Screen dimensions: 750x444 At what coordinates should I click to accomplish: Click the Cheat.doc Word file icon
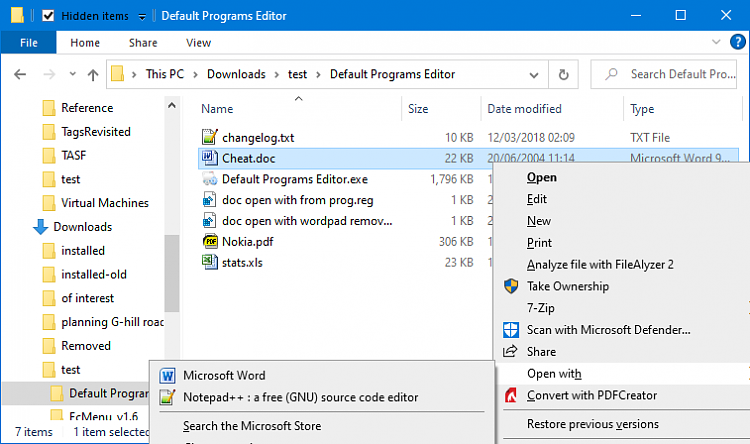pyautogui.click(x=209, y=158)
